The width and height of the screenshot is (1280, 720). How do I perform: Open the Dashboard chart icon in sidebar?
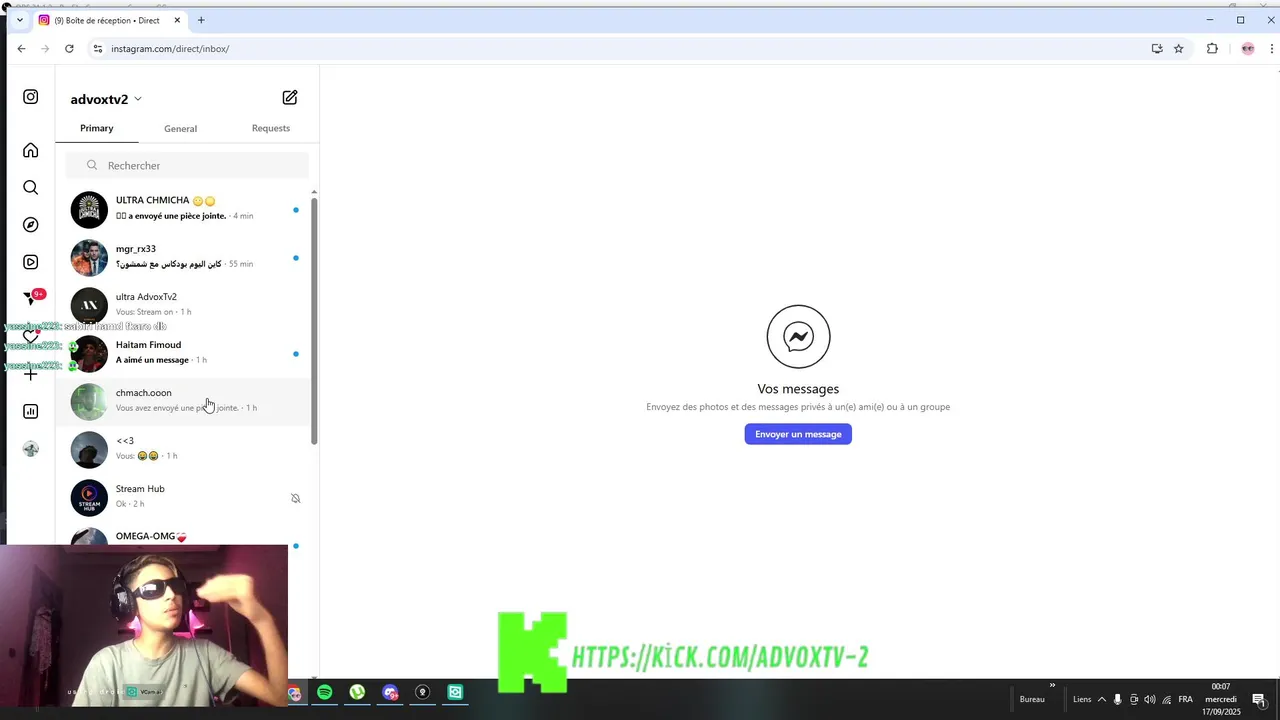point(31,411)
